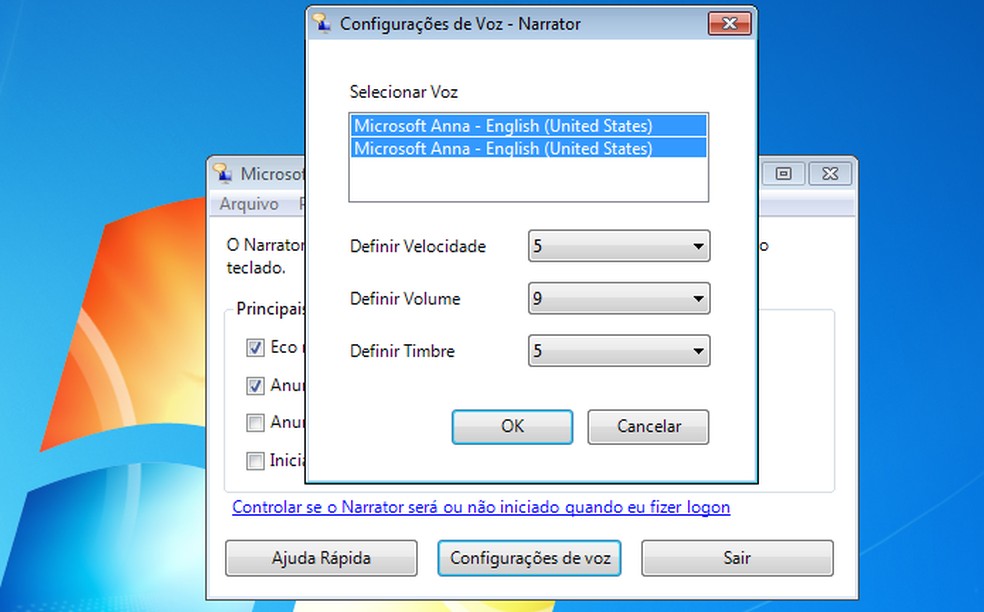984x612 pixels.
Task: Toggle the Eco checkbox in Narrator window
Action: [x=255, y=348]
